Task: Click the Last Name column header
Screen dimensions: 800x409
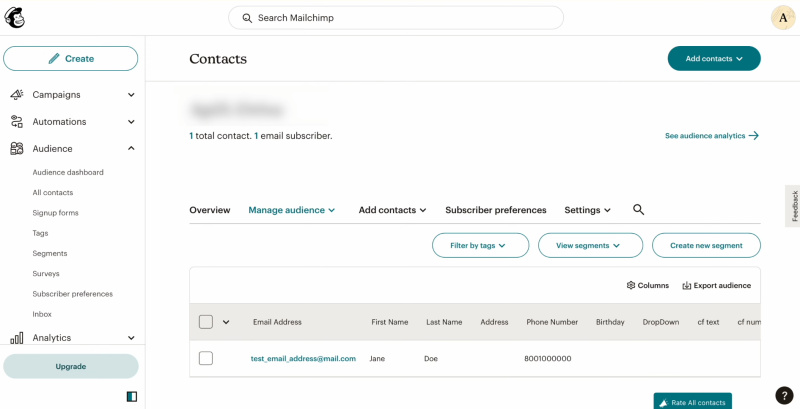Action: [x=444, y=322]
